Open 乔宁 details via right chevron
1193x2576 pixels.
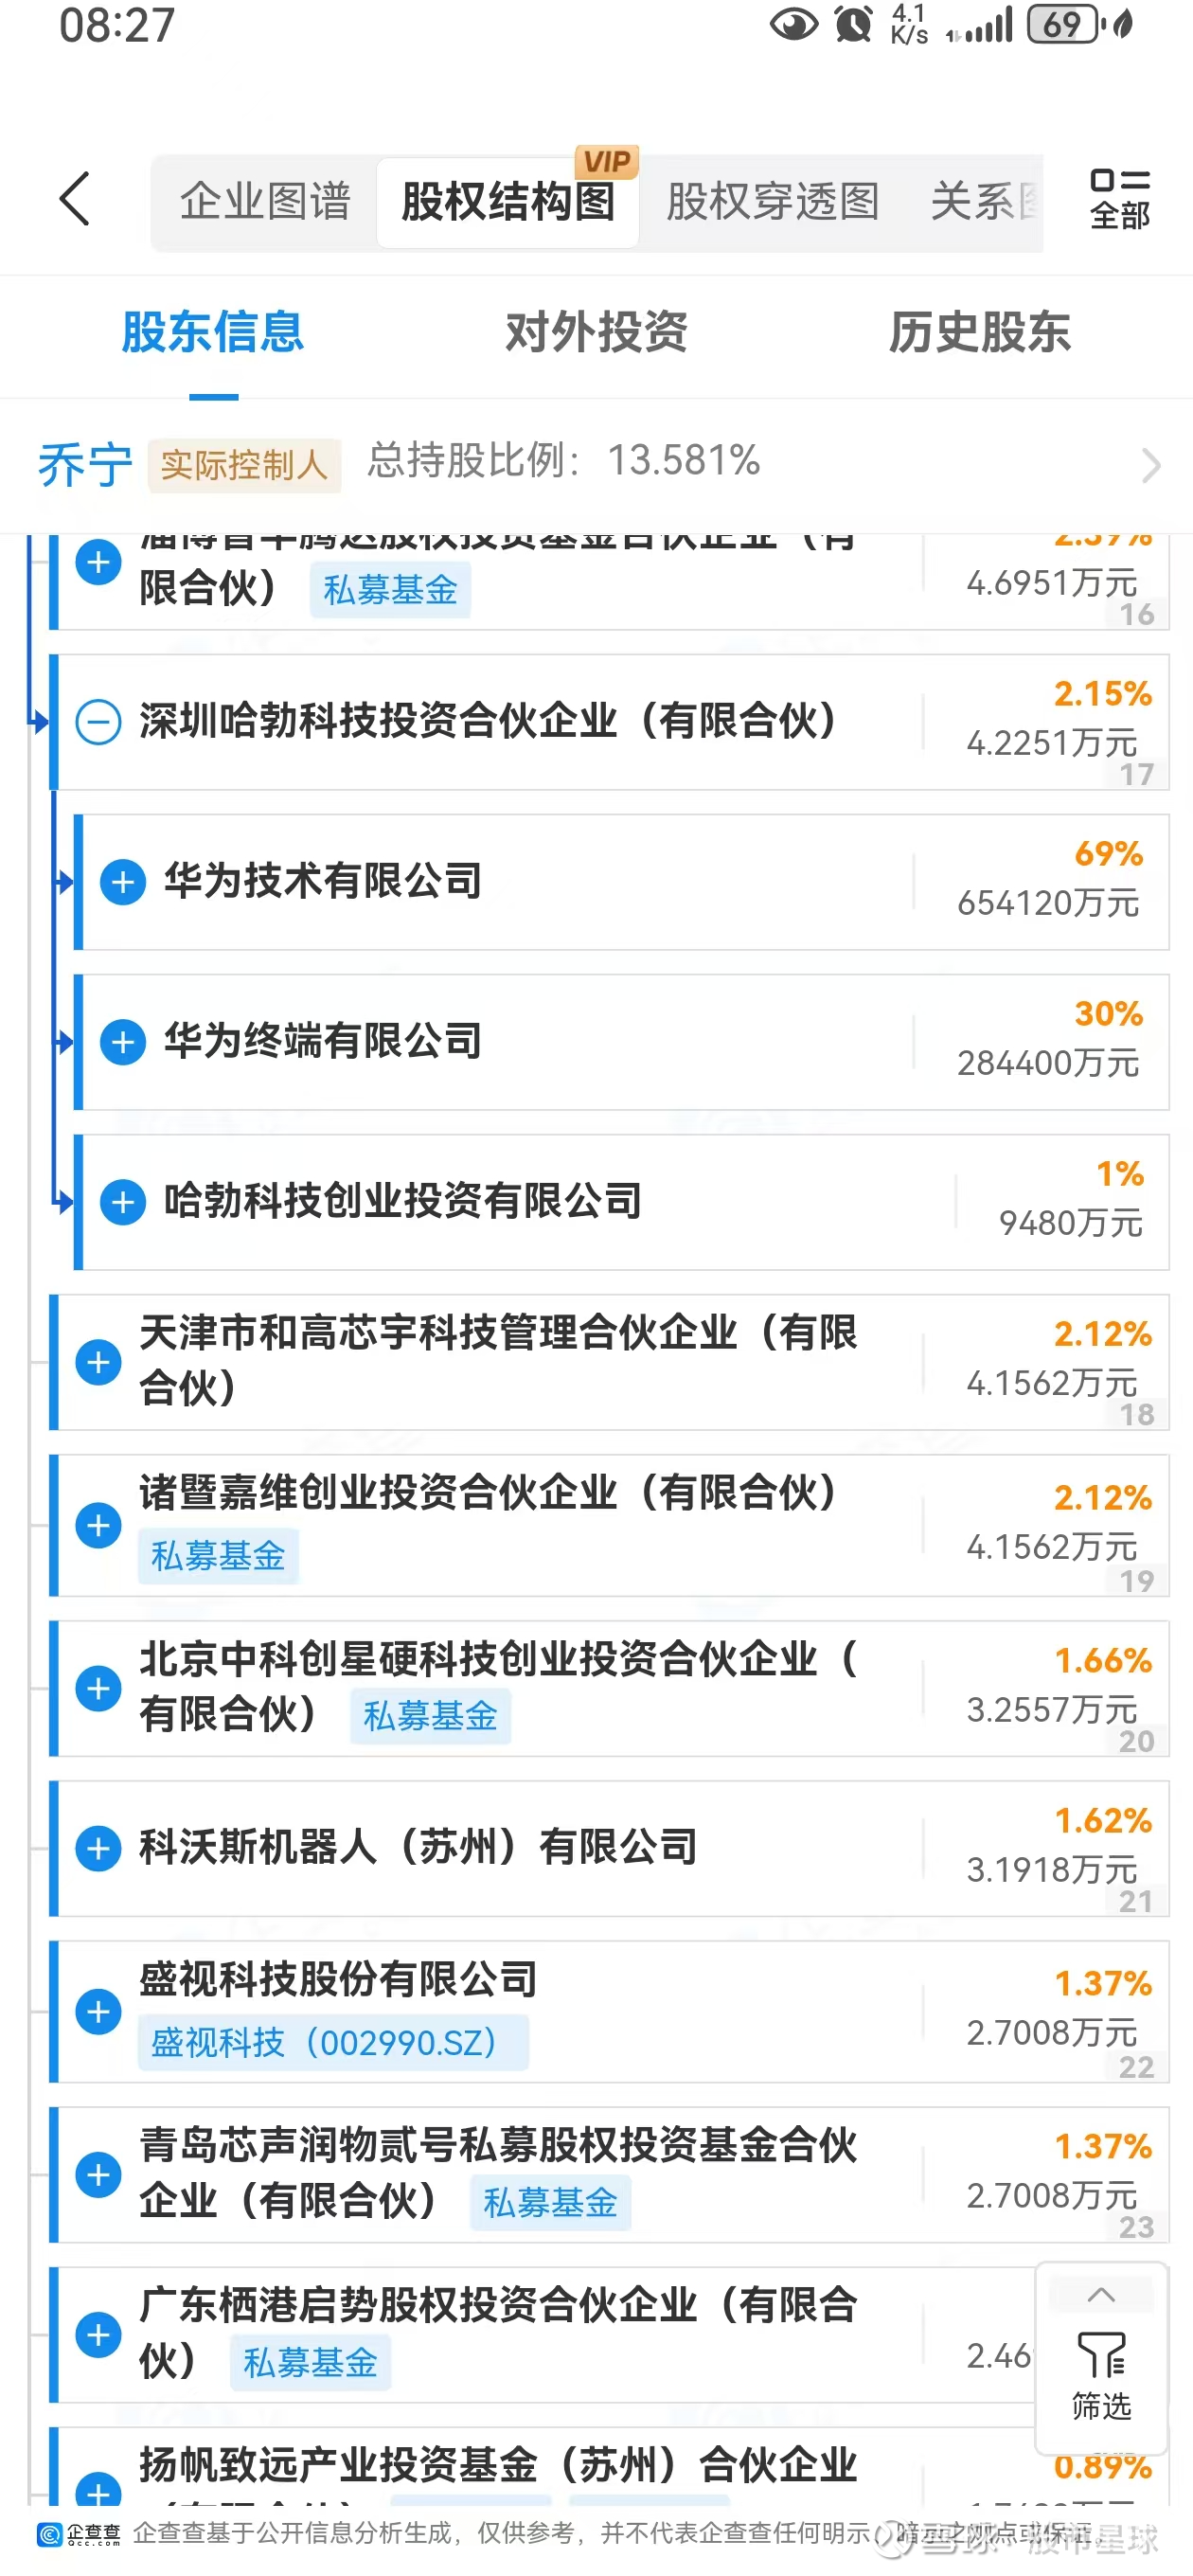(1150, 465)
